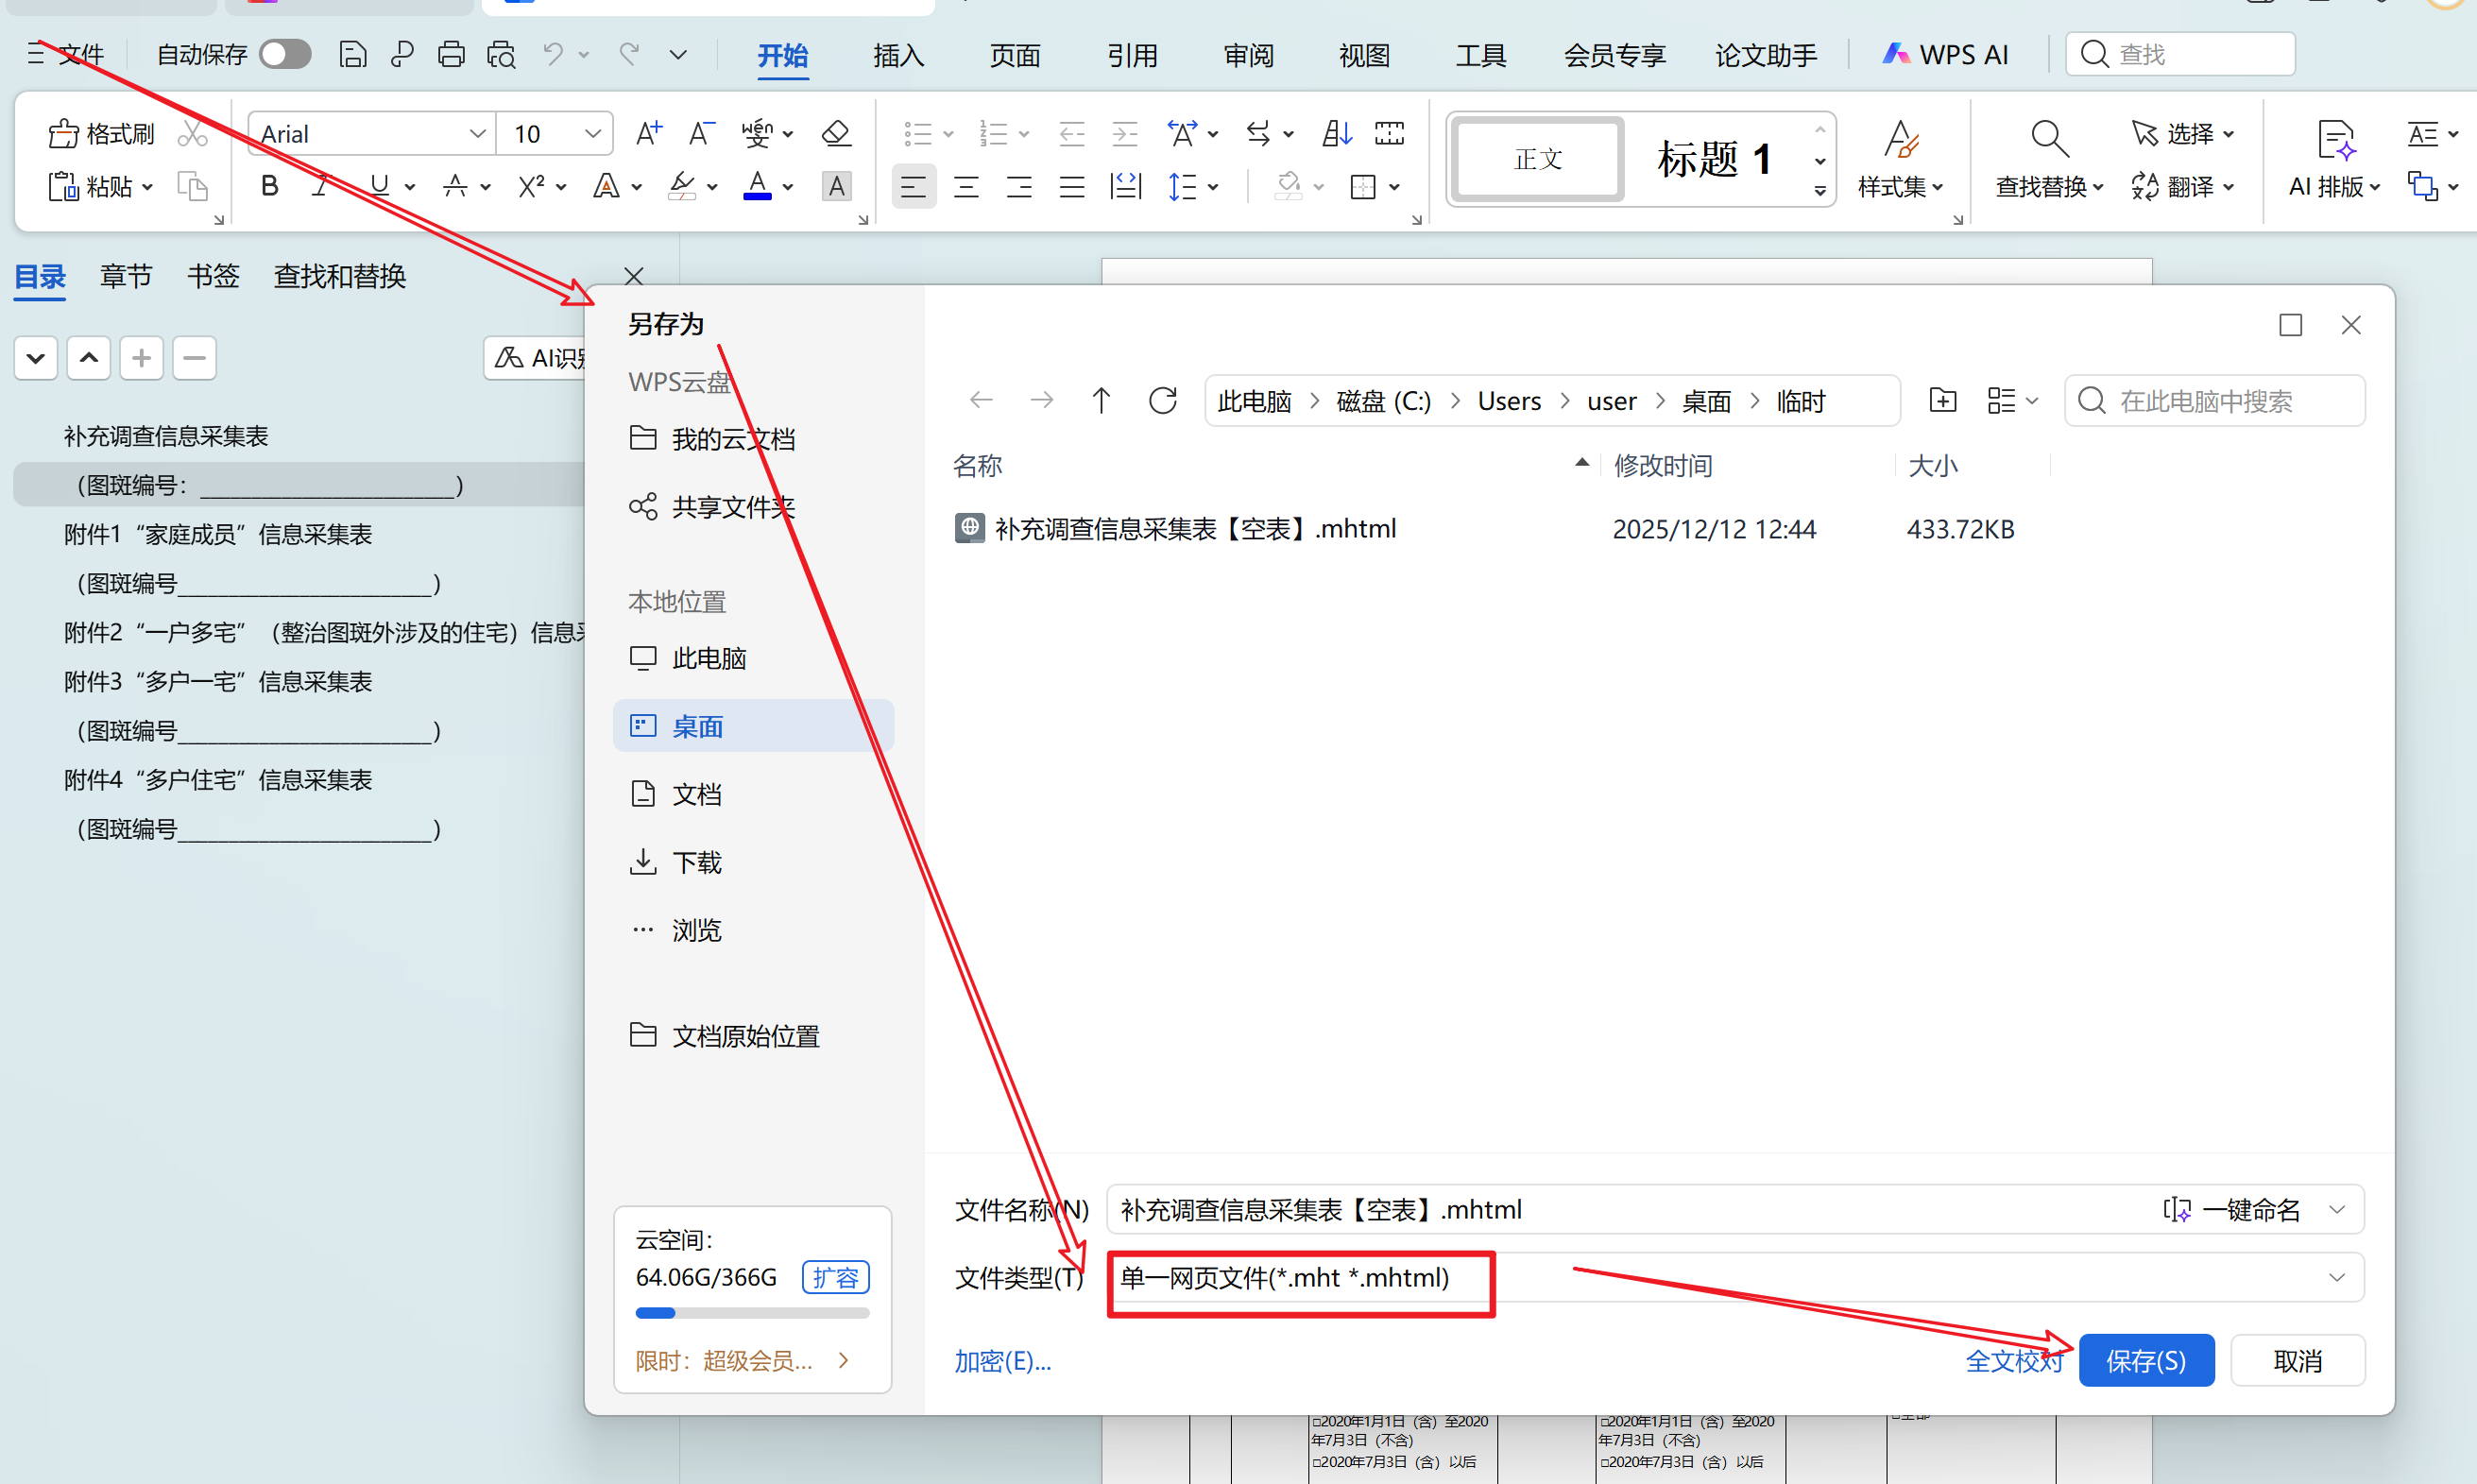Click the 保存(S) save button
The width and height of the screenshot is (2477, 1484).
[x=2145, y=1360]
